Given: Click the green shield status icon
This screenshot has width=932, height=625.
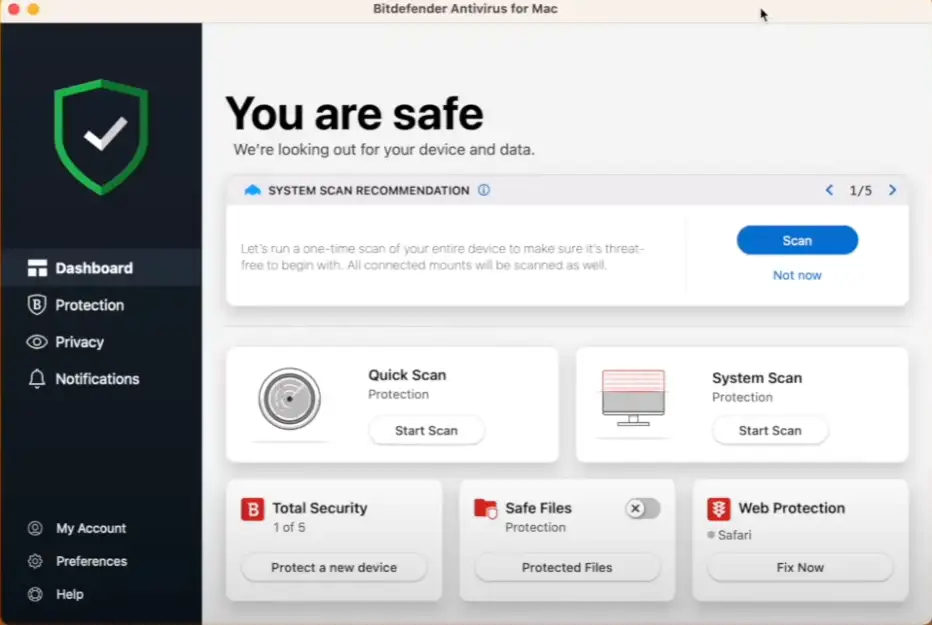Looking at the screenshot, I should (x=101, y=136).
